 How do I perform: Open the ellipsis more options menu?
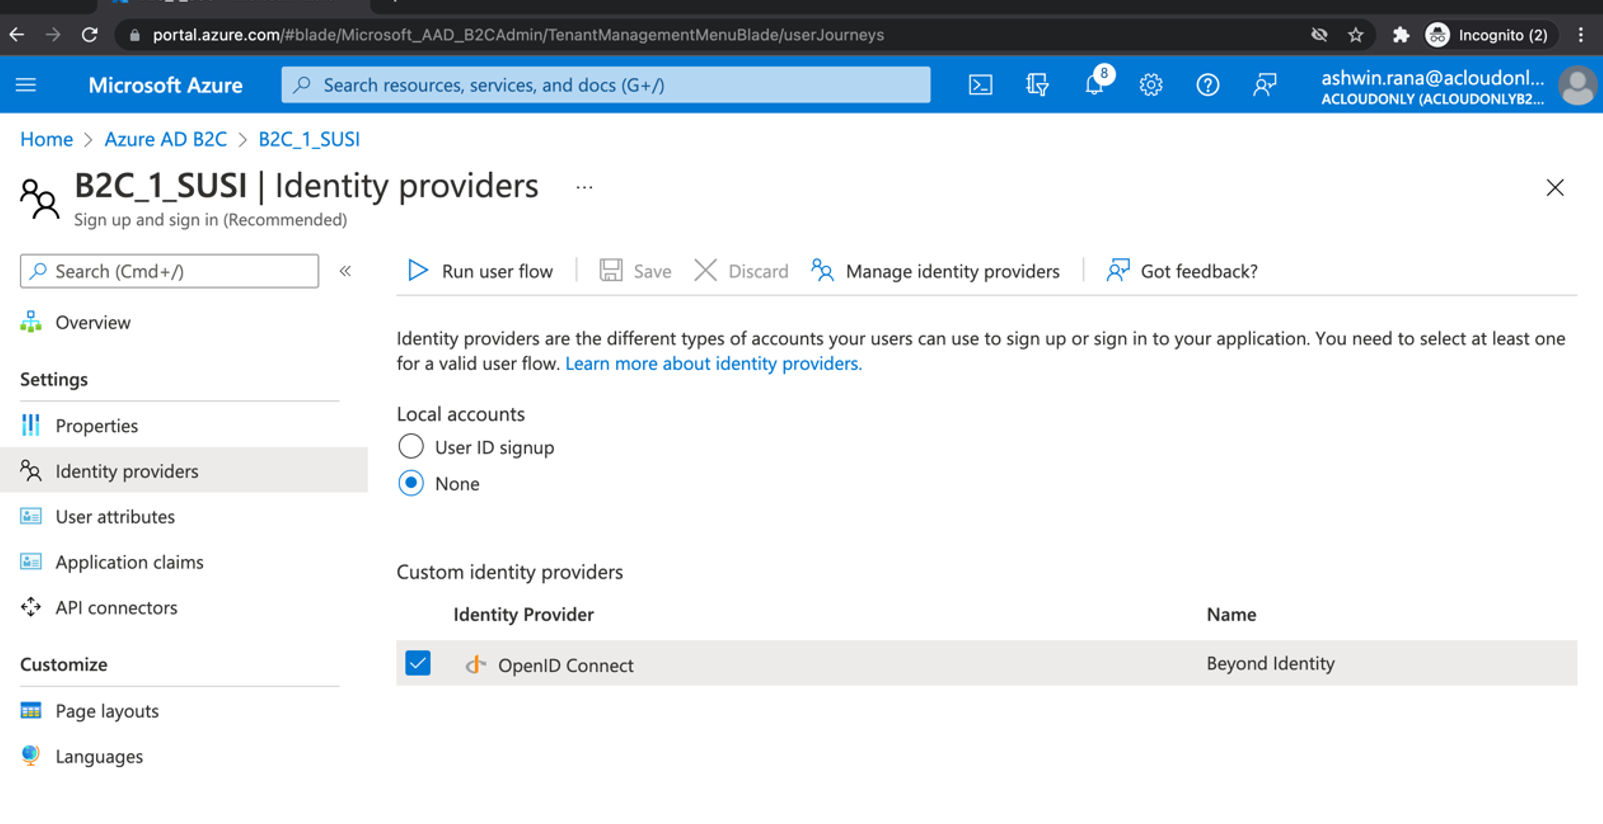point(584,187)
